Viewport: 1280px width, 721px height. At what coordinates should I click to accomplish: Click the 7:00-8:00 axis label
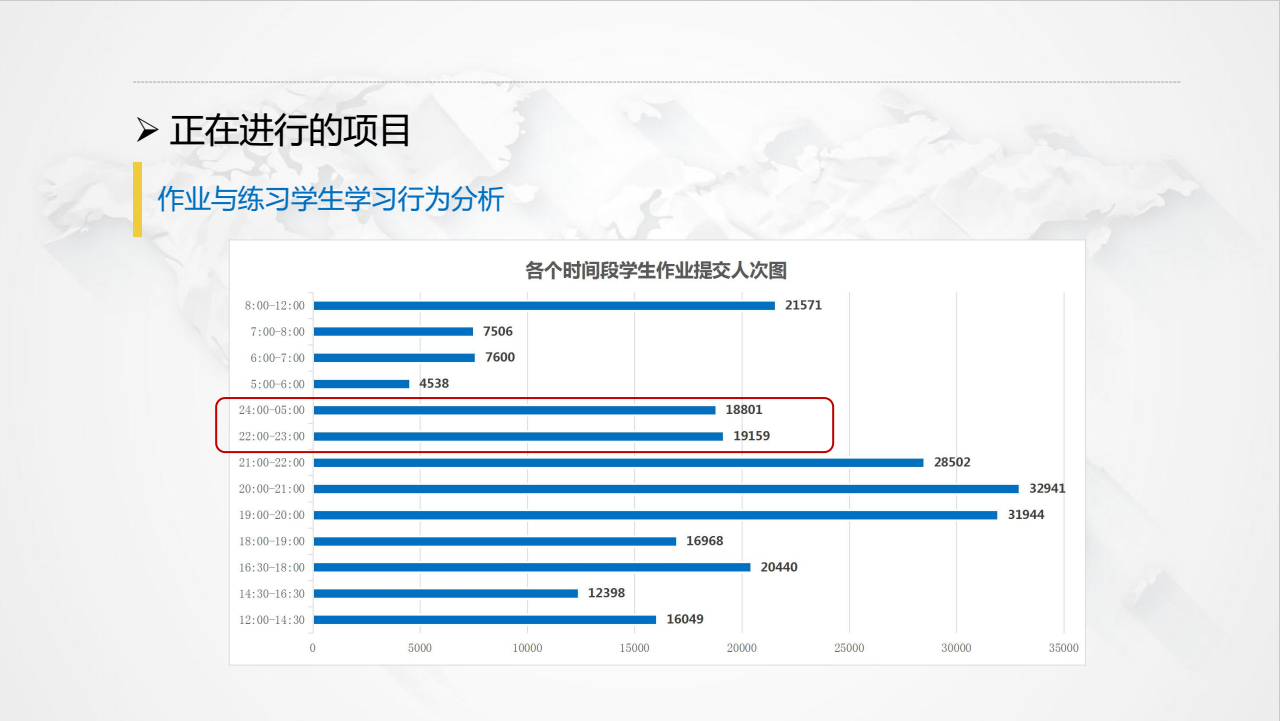(278, 331)
